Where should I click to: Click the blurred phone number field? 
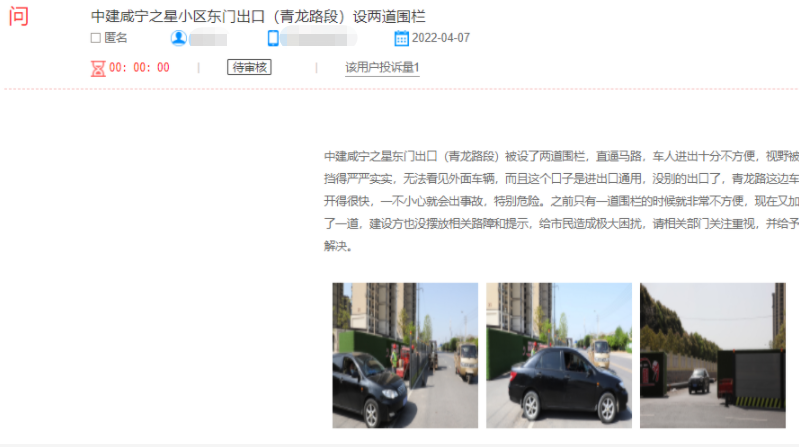click(319, 38)
